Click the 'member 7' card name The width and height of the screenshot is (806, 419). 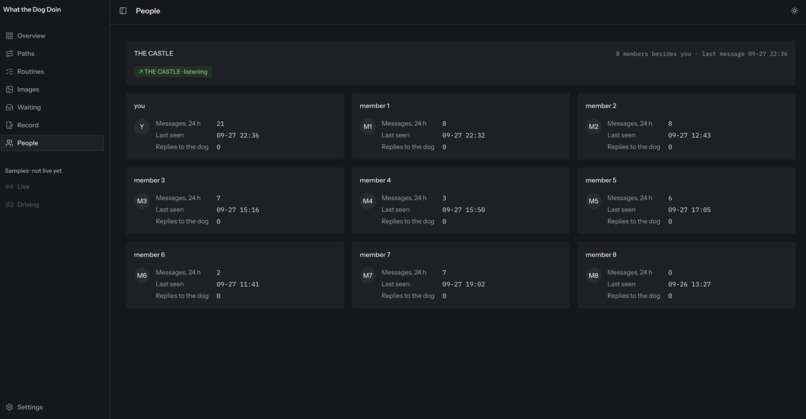point(375,255)
